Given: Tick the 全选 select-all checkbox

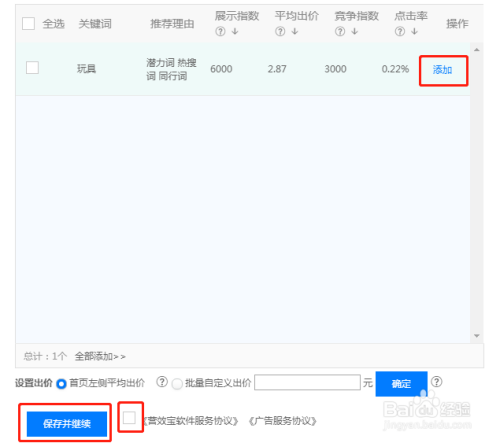Looking at the screenshot, I should click(x=28, y=24).
